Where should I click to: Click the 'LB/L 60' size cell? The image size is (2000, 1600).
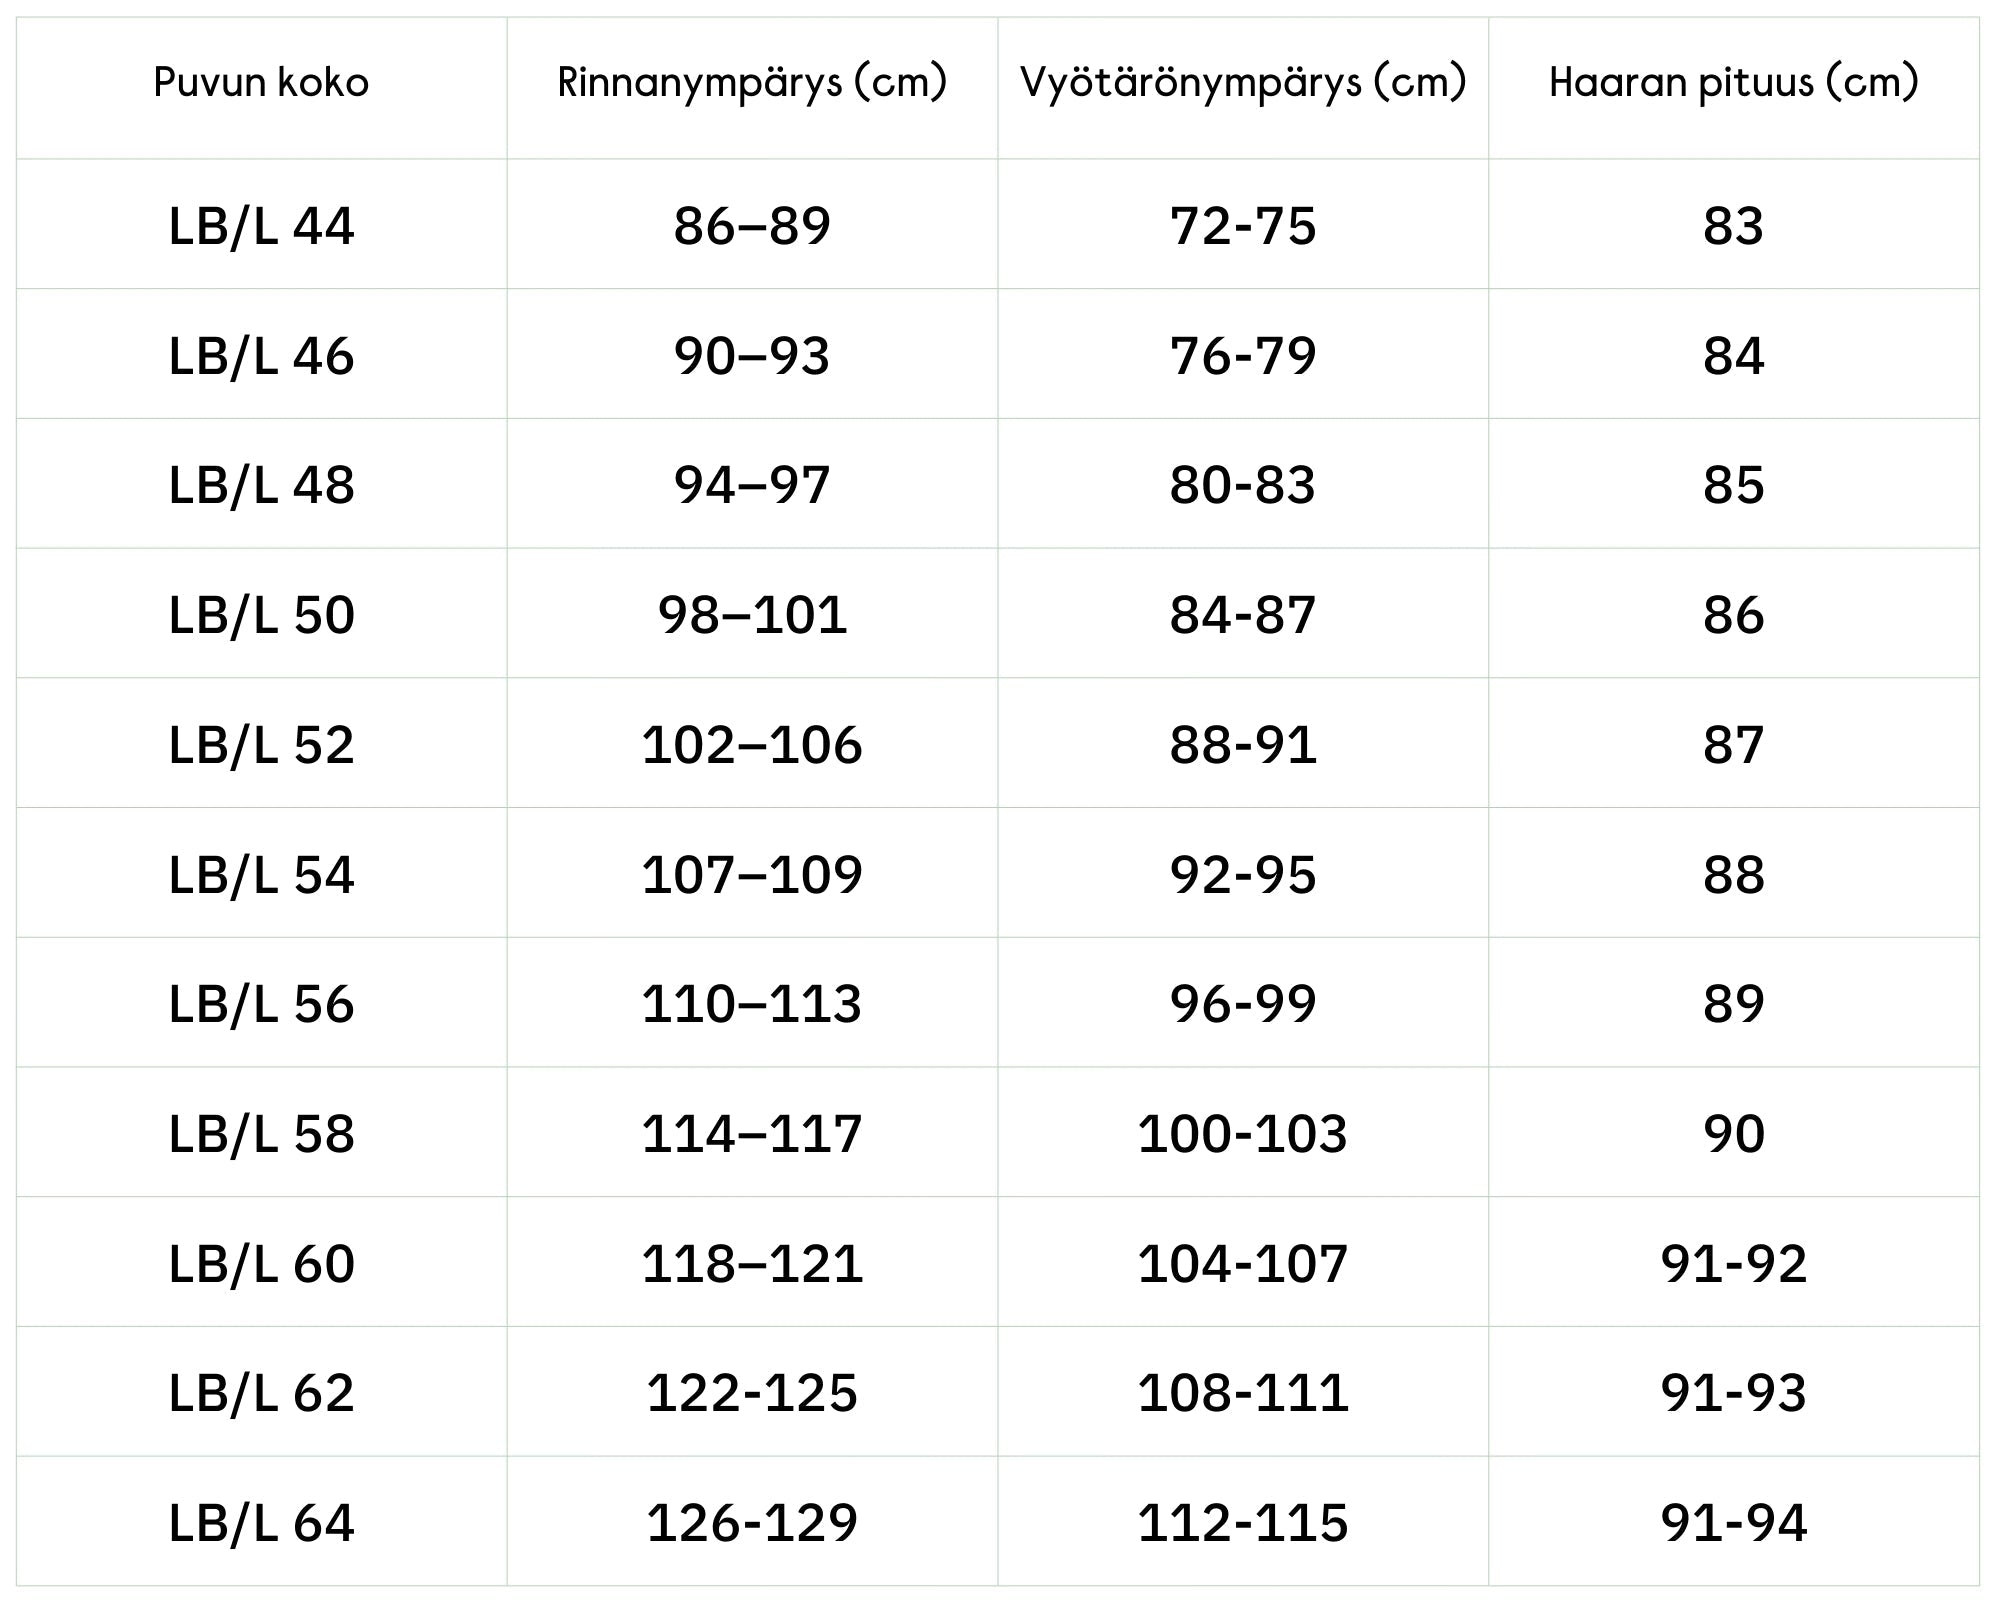261,1264
